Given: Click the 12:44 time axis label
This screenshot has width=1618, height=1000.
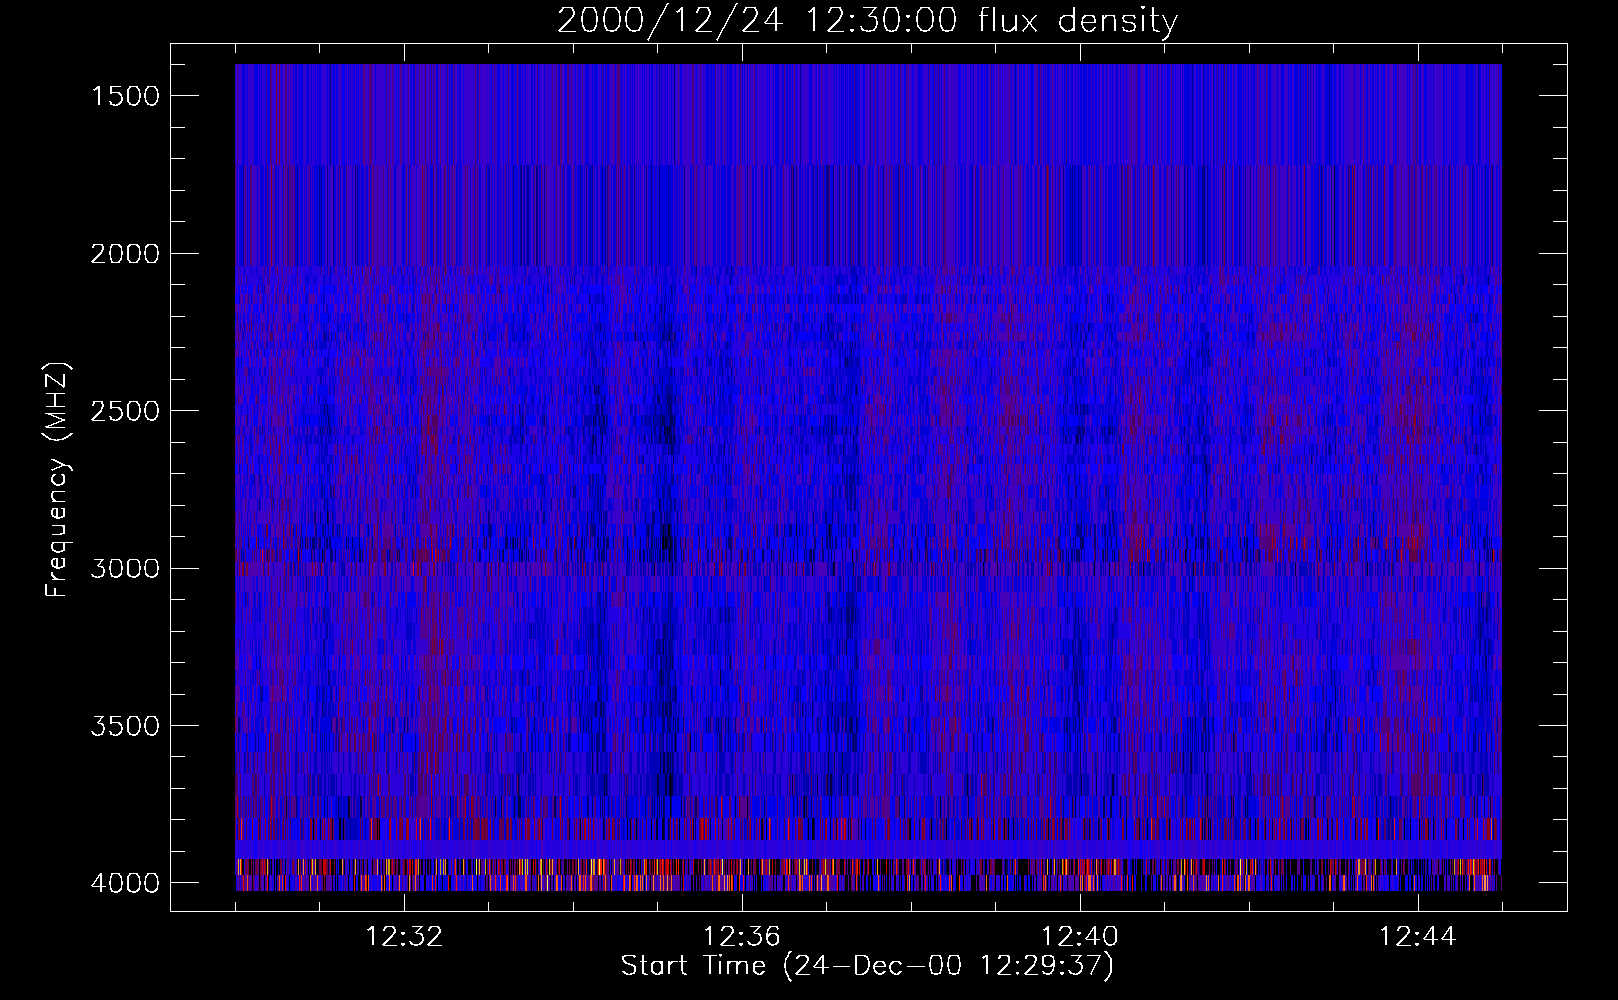Looking at the screenshot, I should point(1418,937).
